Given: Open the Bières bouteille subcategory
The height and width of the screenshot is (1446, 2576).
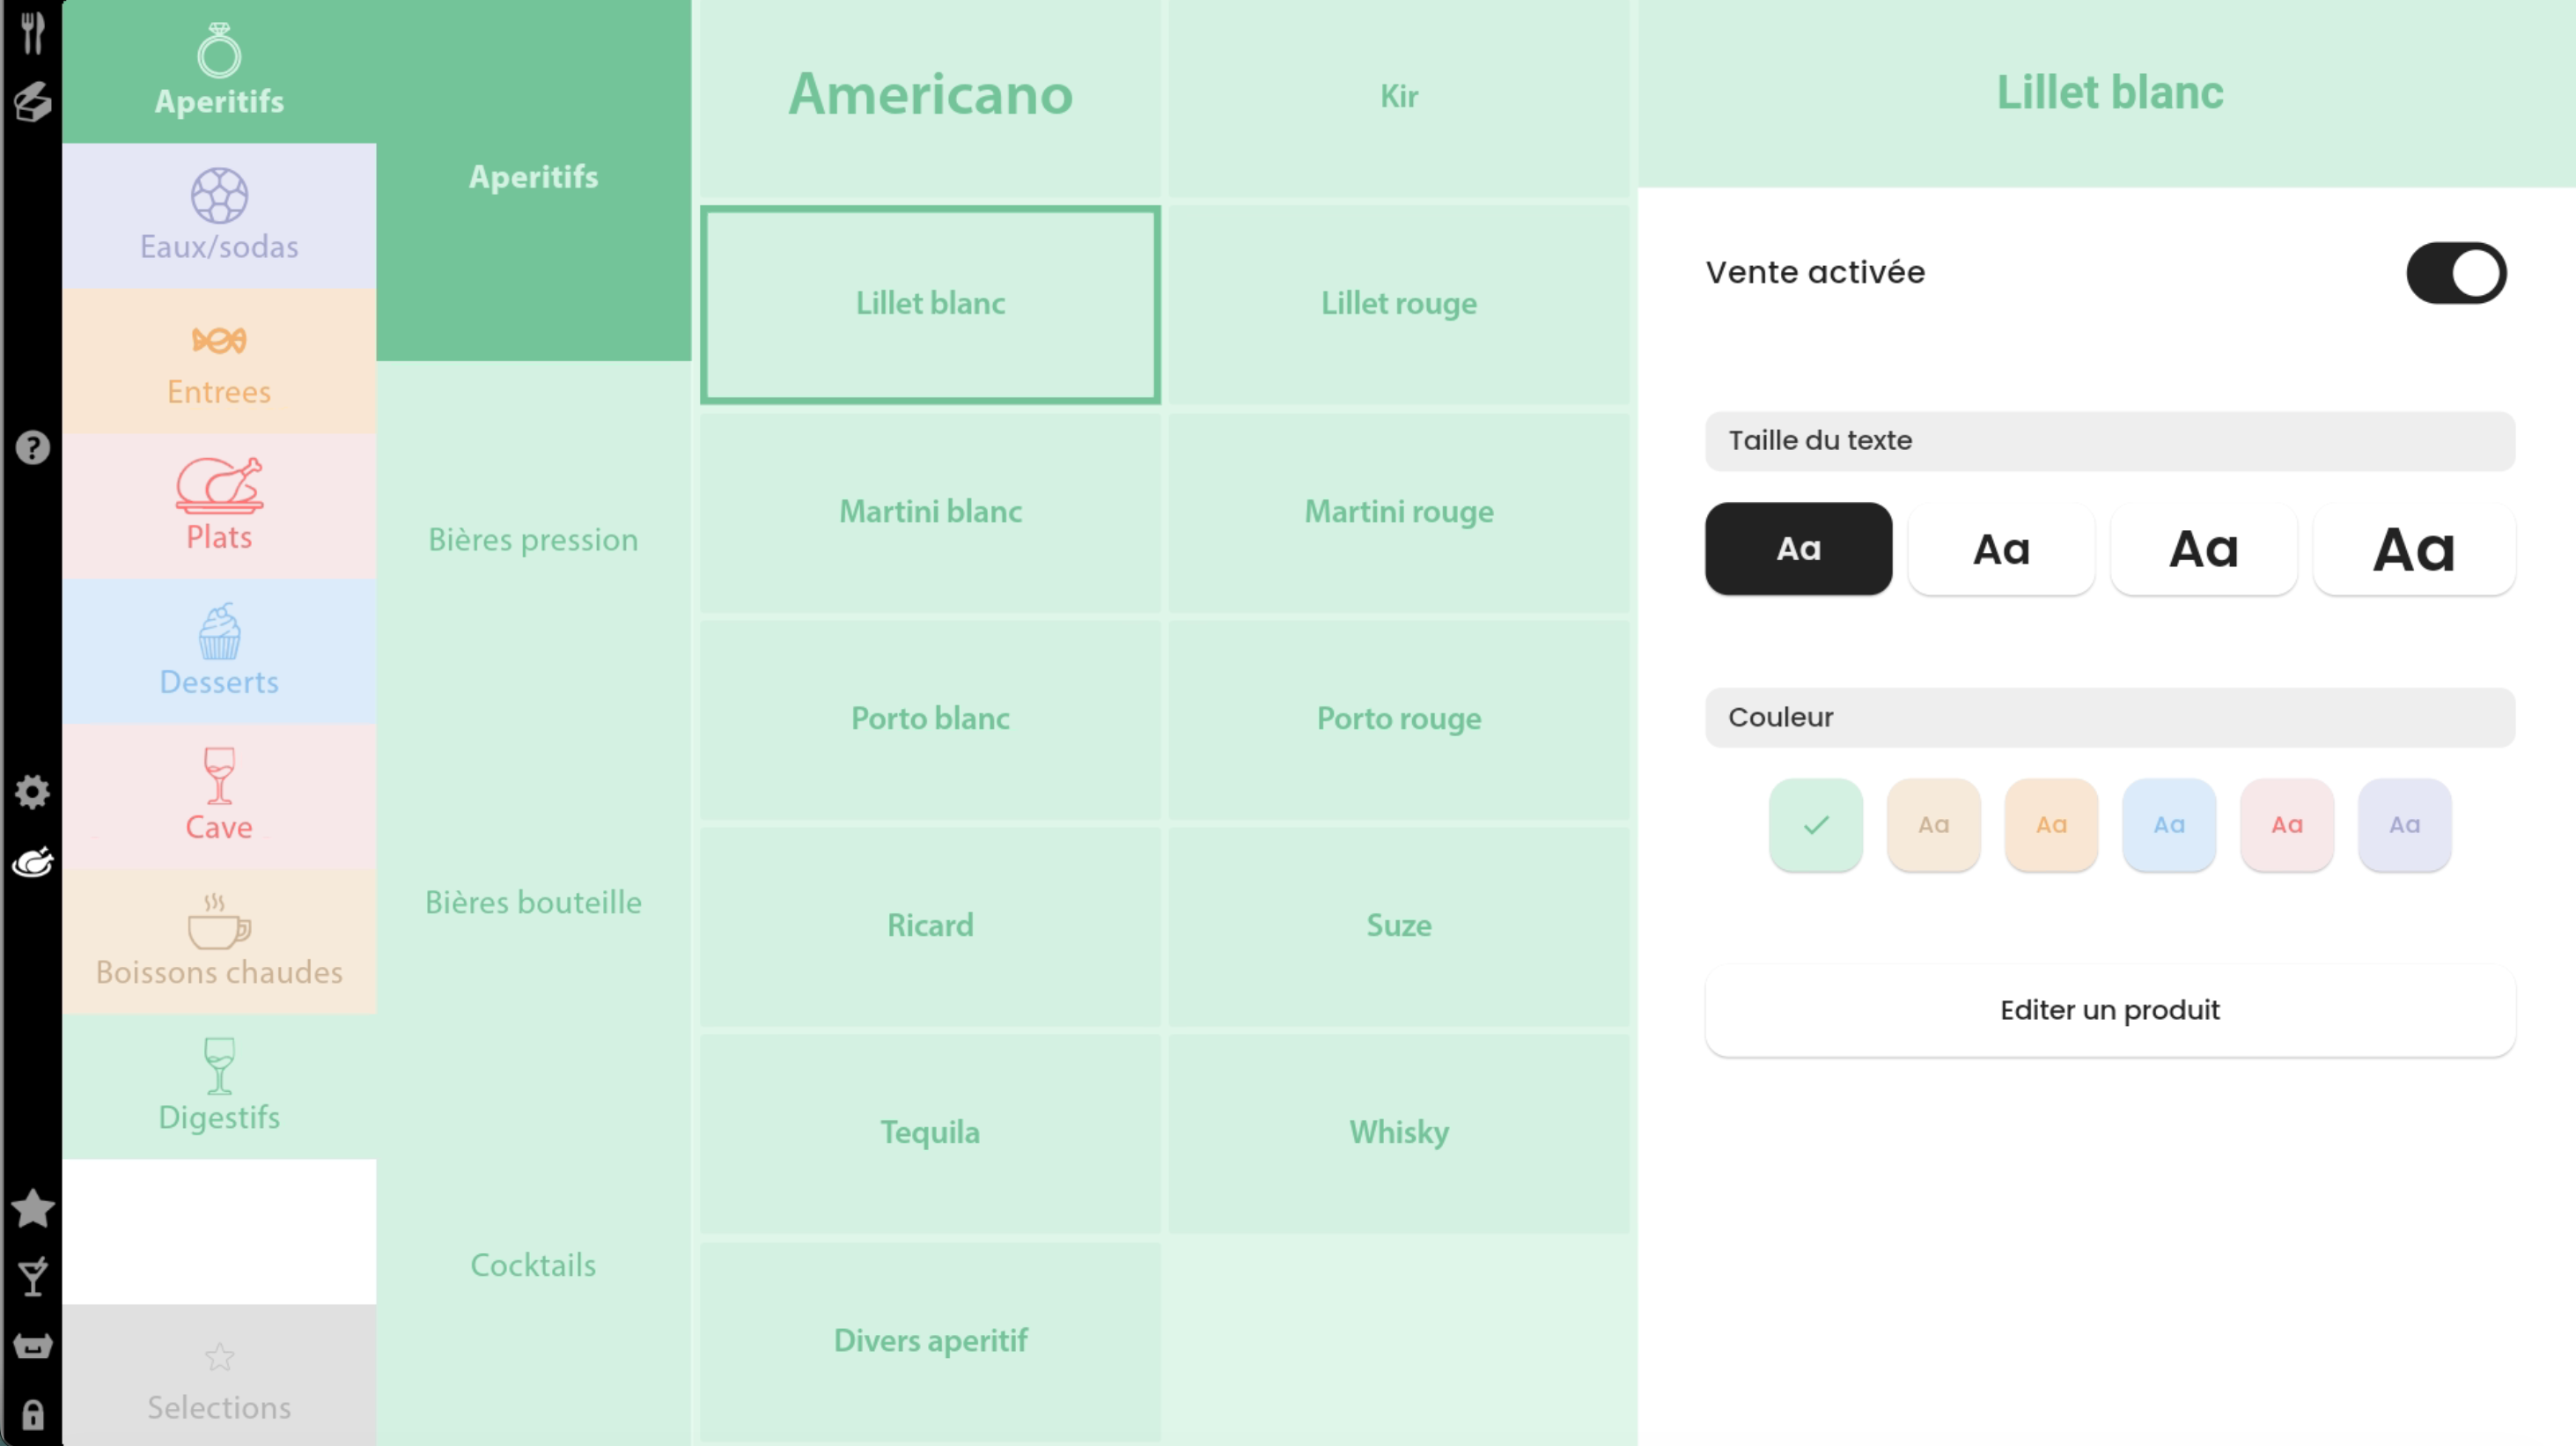Looking at the screenshot, I should pos(533,902).
